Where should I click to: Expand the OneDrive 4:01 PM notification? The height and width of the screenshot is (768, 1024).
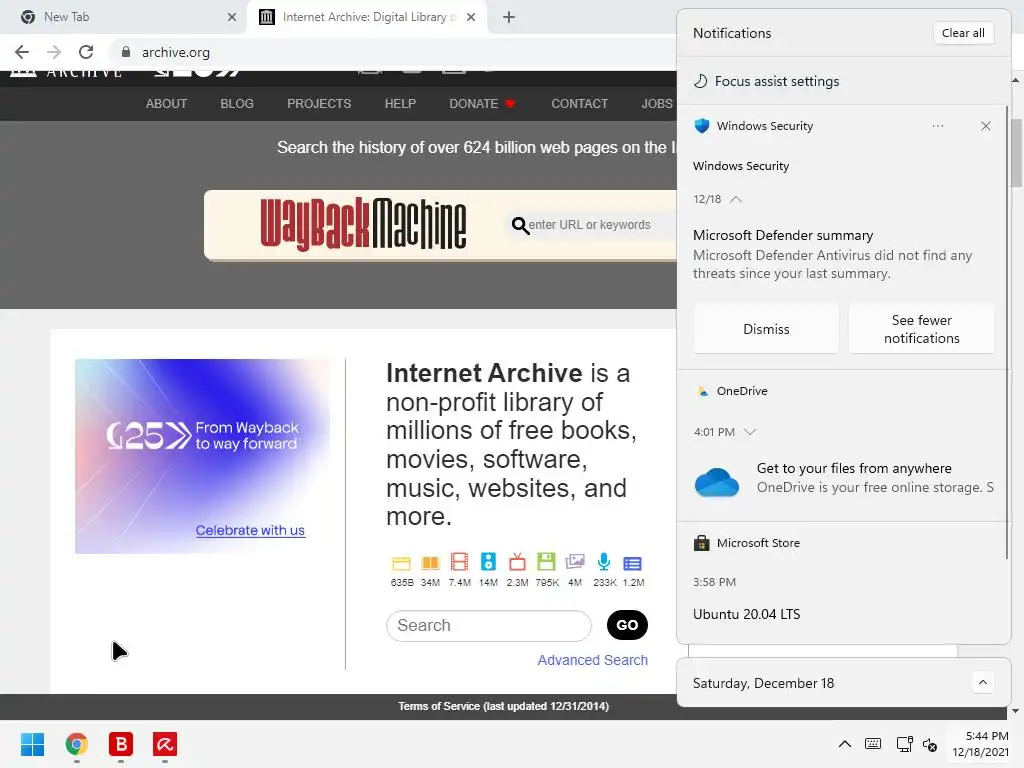tap(750, 432)
